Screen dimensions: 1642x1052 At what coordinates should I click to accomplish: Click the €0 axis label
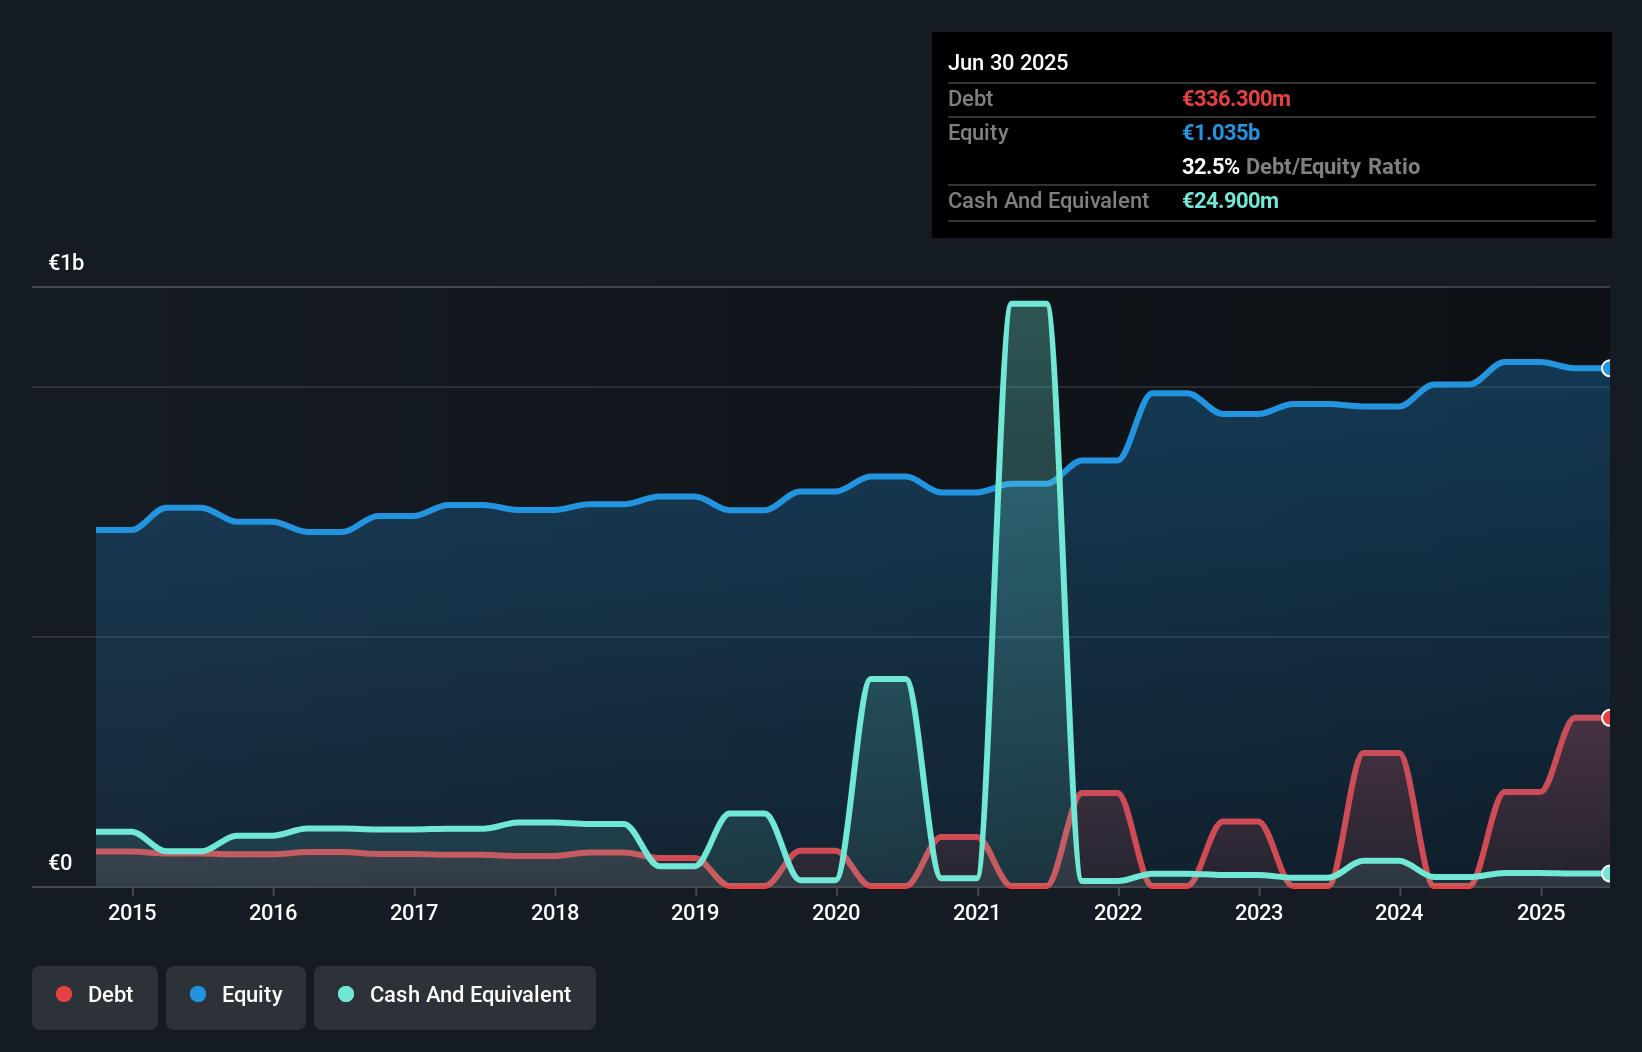(x=60, y=861)
